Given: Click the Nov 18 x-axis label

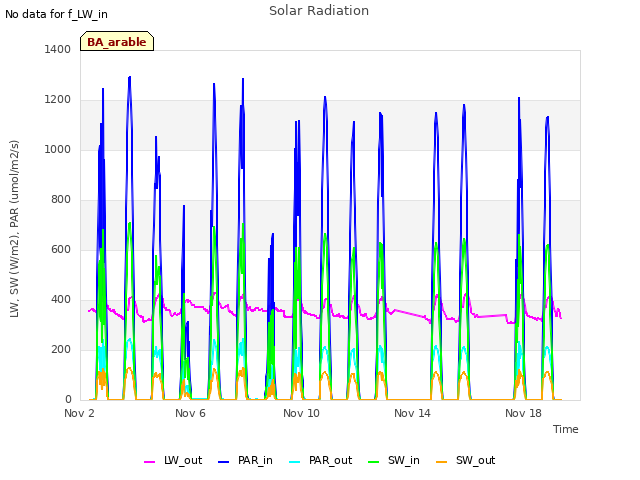Looking at the screenshot, I should click(x=523, y=413).
